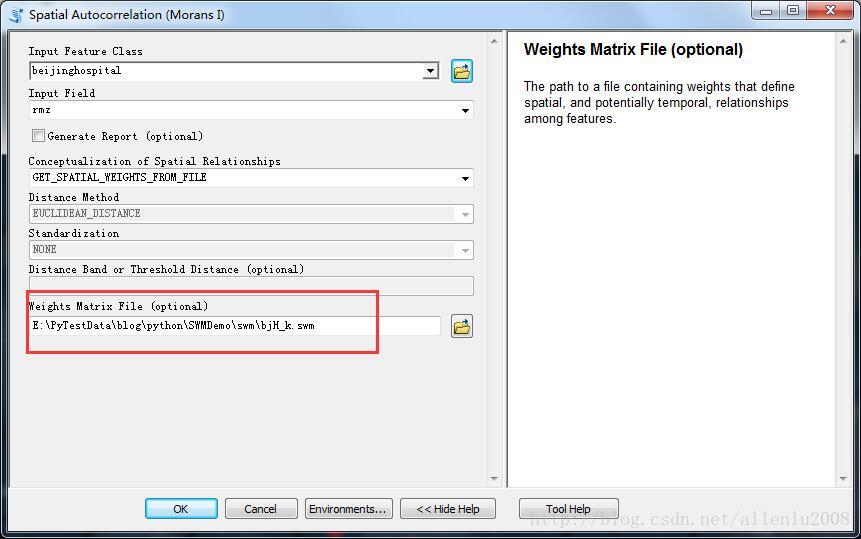Image resolution: width=861 pixels, height=539 pixels.
Task: Open the Distance Method EUCLIDEAN_DISTANCE dropdown
Action: tap(465, 214)
